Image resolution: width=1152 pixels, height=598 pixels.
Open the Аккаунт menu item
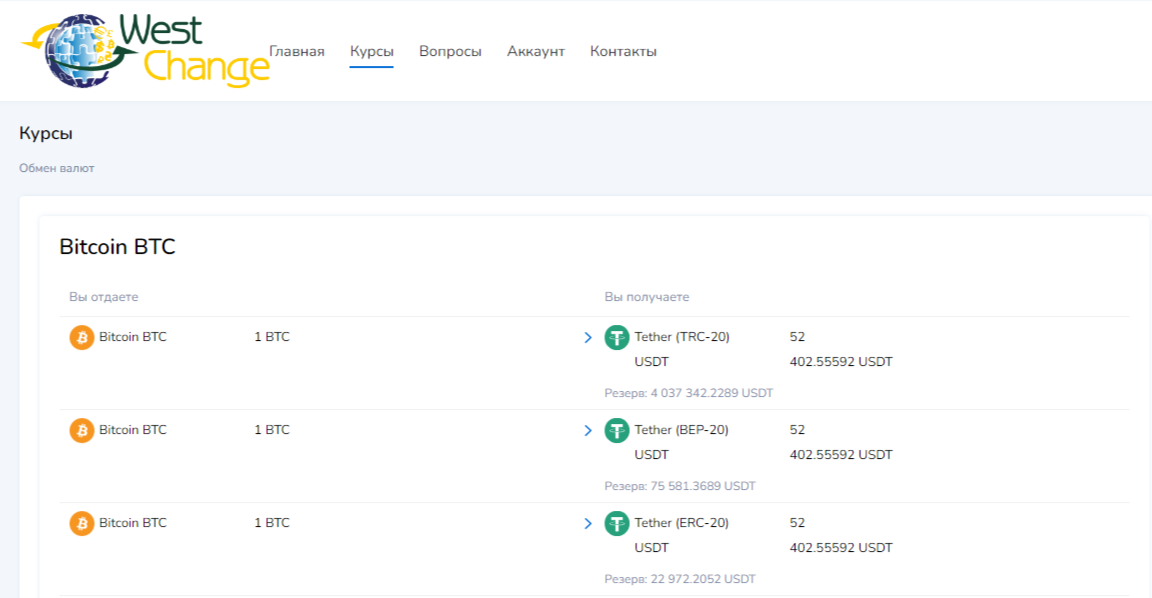[x=536, y=51]
